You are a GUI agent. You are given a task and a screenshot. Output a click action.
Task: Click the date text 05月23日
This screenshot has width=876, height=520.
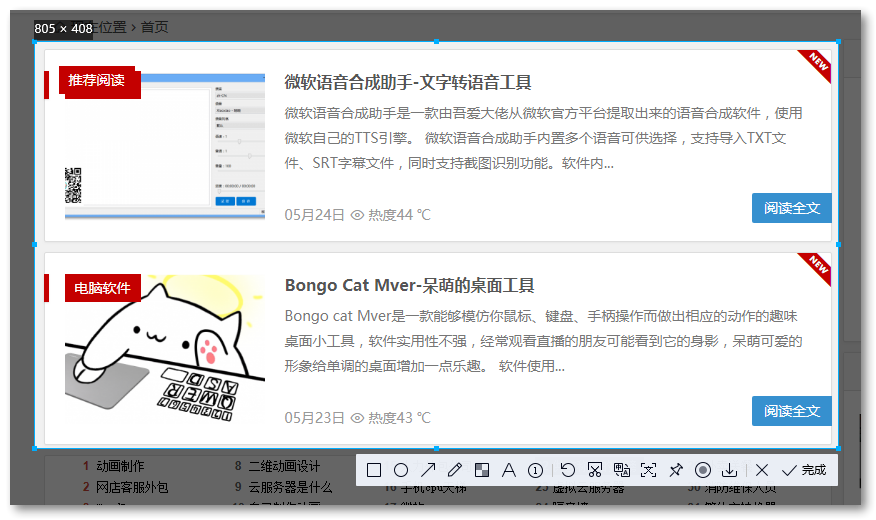pos(315,418)
